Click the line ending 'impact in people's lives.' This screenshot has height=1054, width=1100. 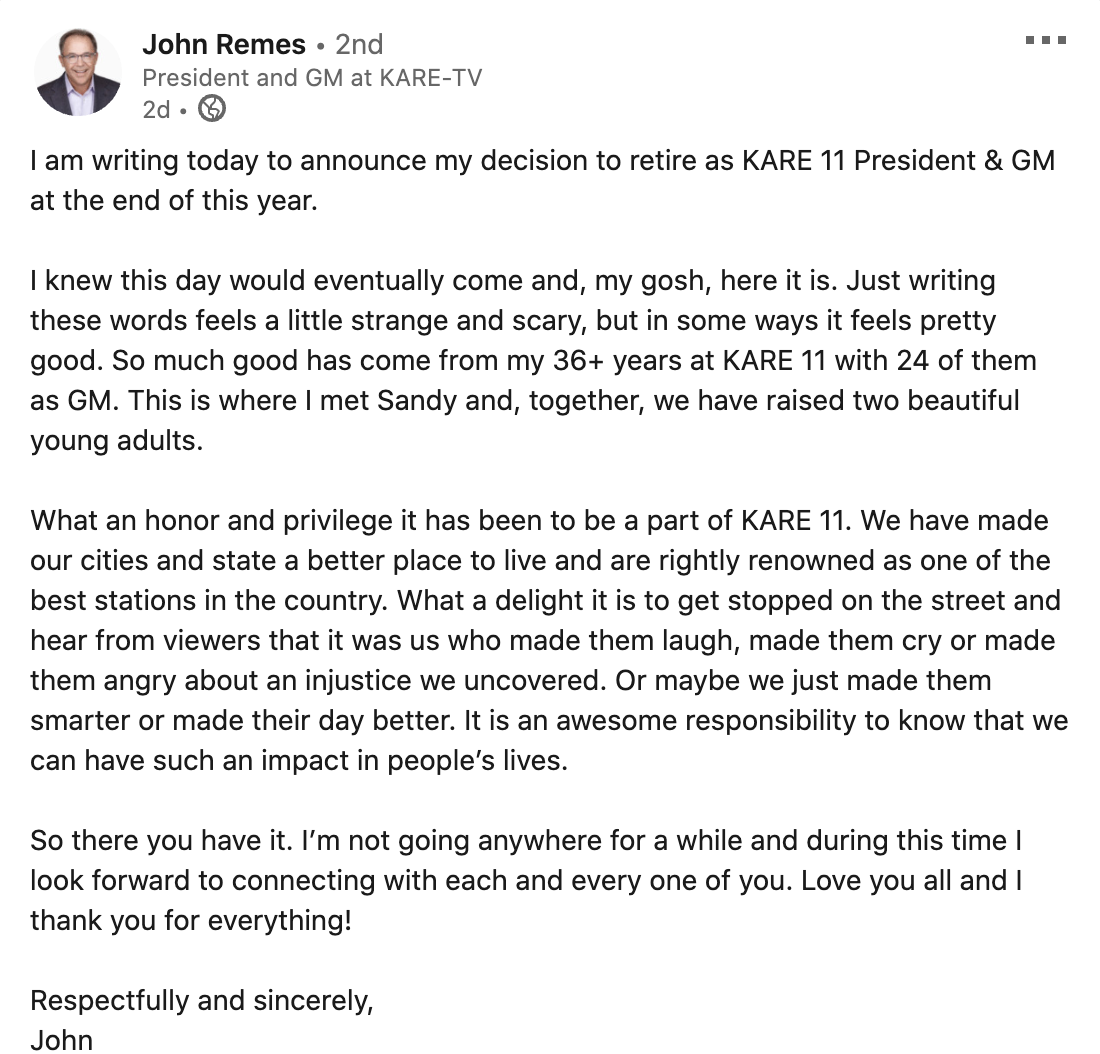(x=299, y=761)
